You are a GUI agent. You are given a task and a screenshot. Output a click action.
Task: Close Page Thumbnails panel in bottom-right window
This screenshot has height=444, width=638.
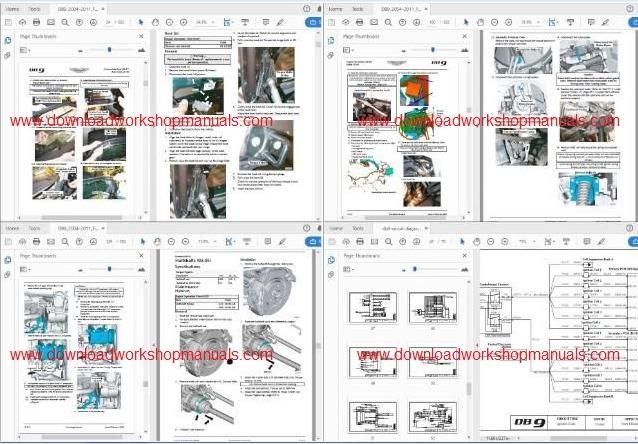(x=465, y=256)
